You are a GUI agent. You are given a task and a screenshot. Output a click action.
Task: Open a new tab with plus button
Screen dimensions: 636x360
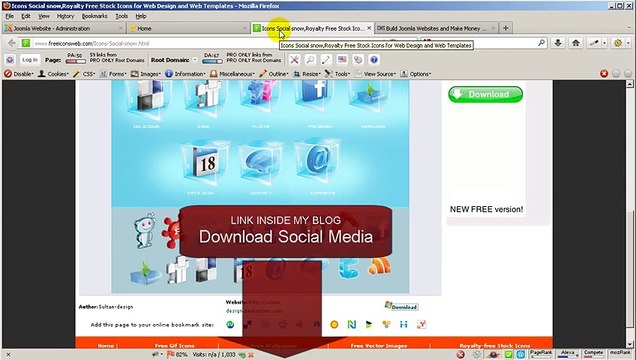(505, 28)
